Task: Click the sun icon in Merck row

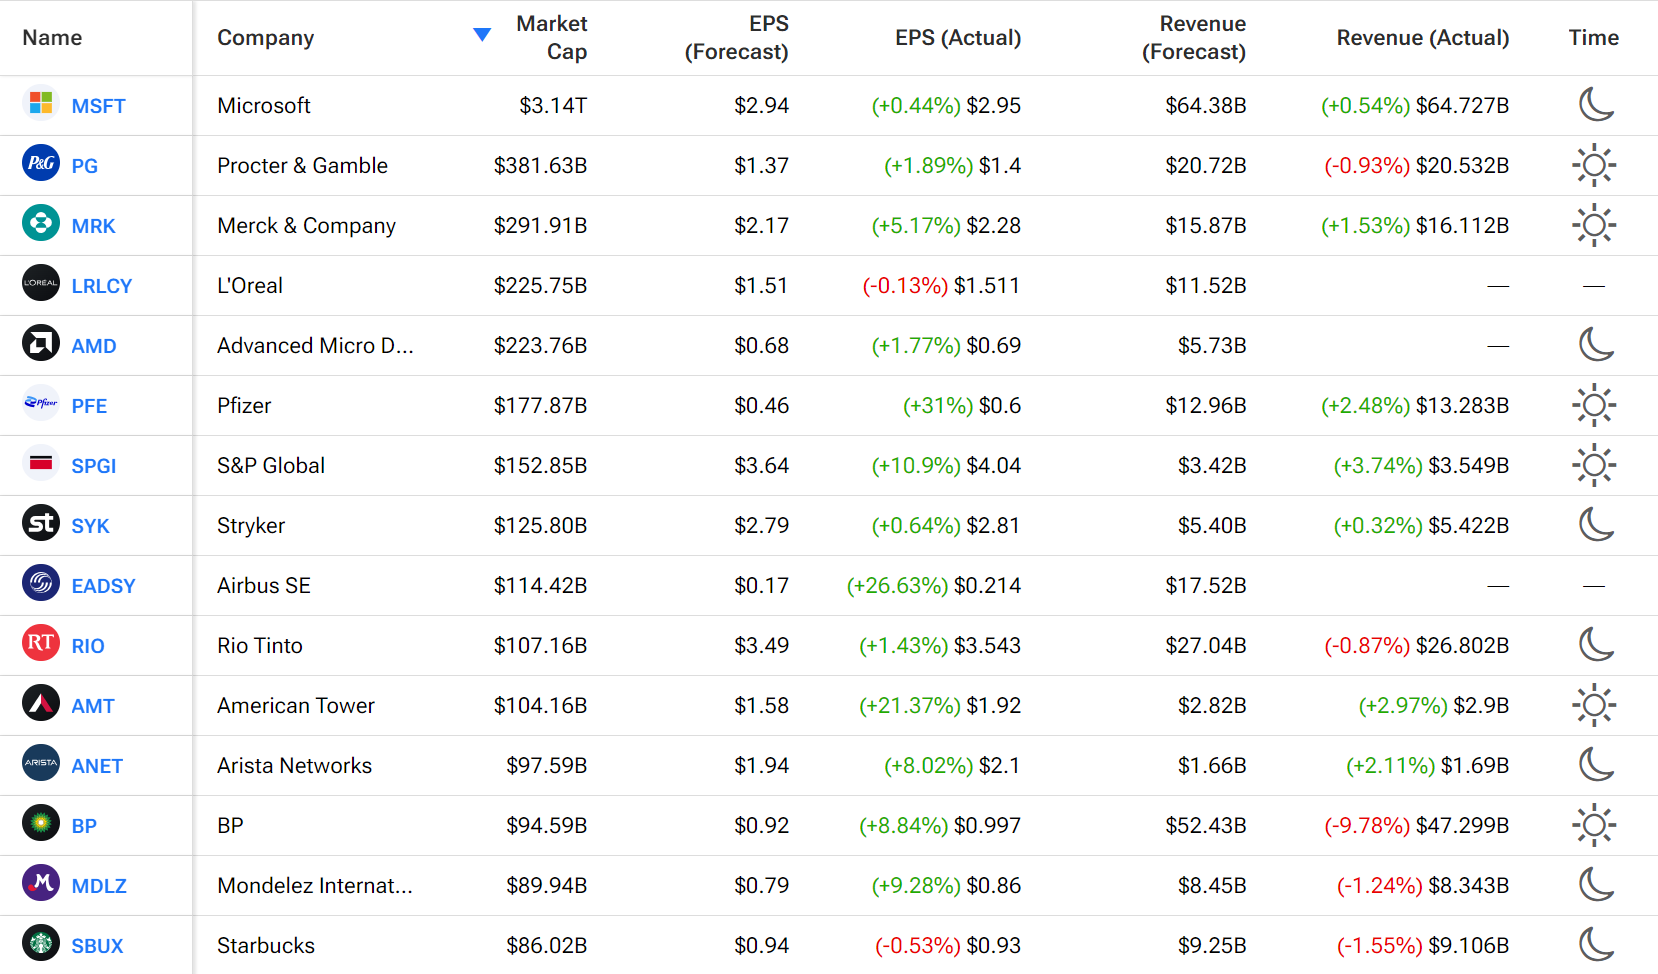Action: (x=1594, y=225)
